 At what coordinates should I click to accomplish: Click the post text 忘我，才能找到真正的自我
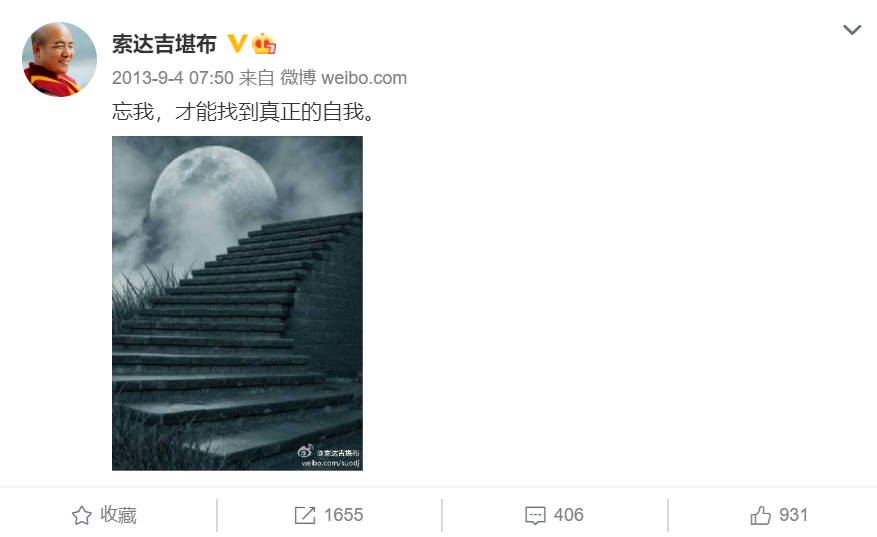(x=244, y=112)
